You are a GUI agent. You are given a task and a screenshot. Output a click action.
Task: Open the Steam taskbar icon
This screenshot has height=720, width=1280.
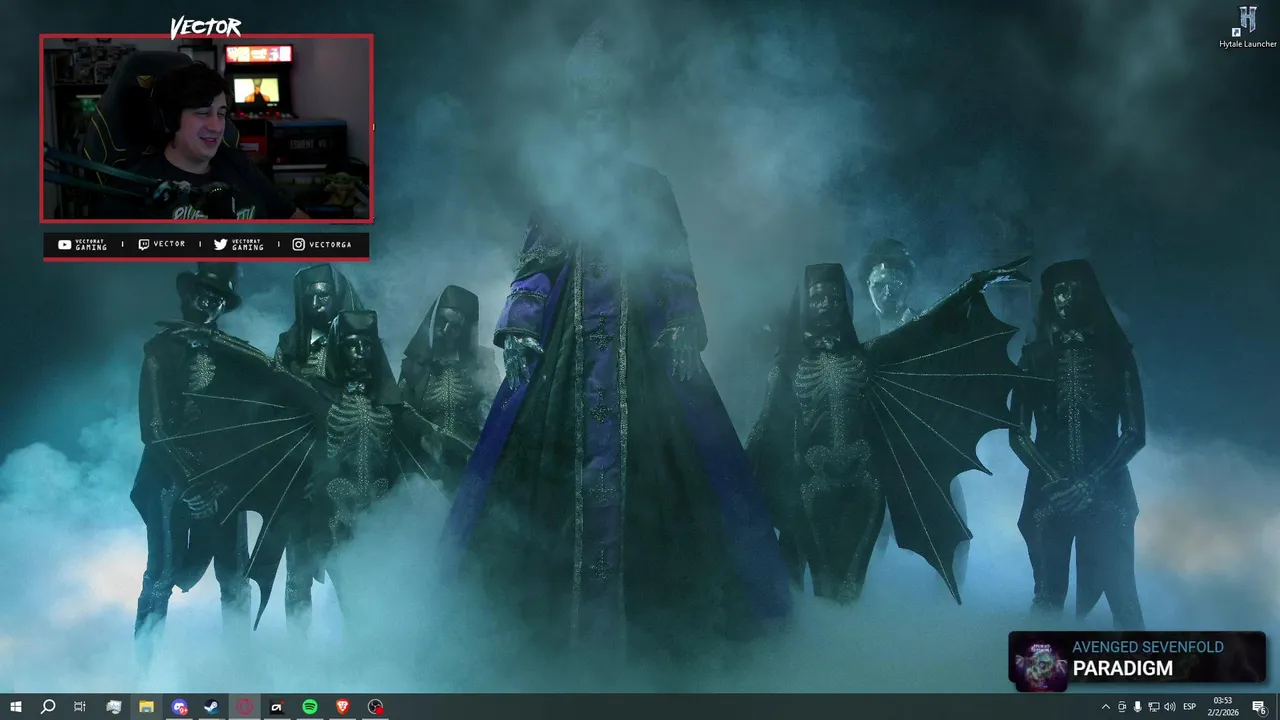tap(212, 707)
